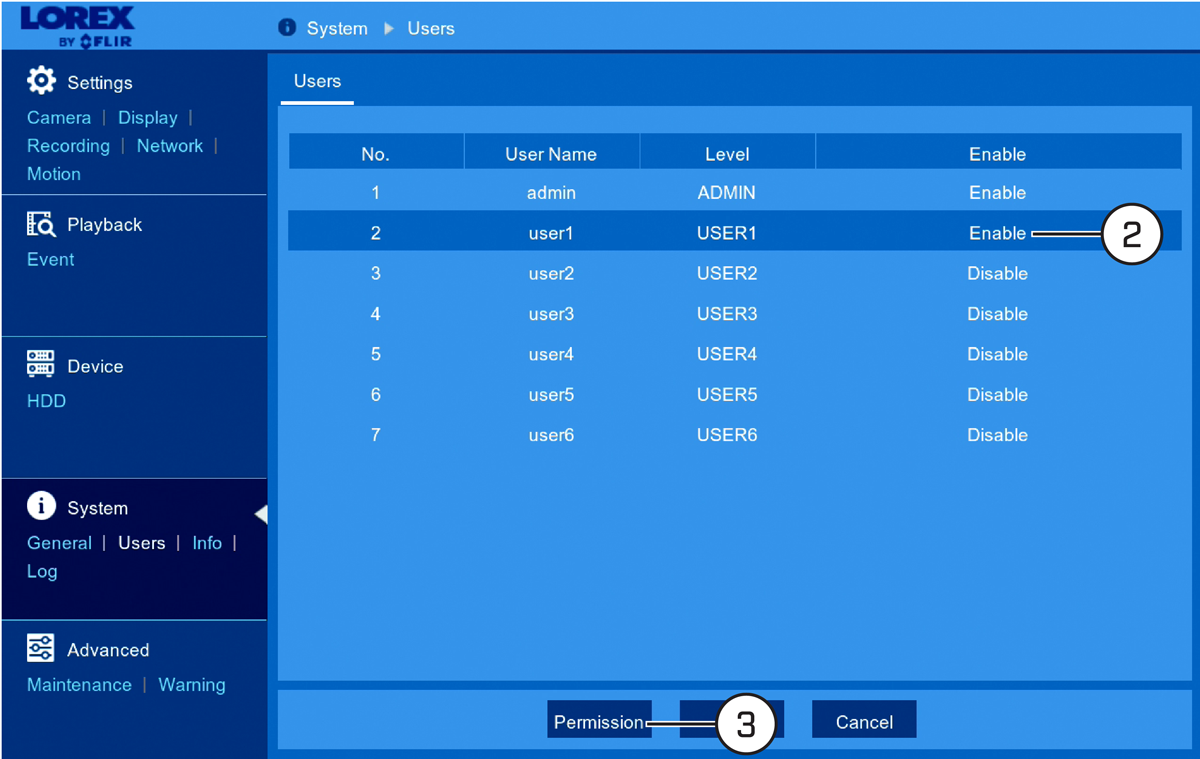1200x759 pixels.
Task: Click the Device recorder icon
Action: pos(41,365)
